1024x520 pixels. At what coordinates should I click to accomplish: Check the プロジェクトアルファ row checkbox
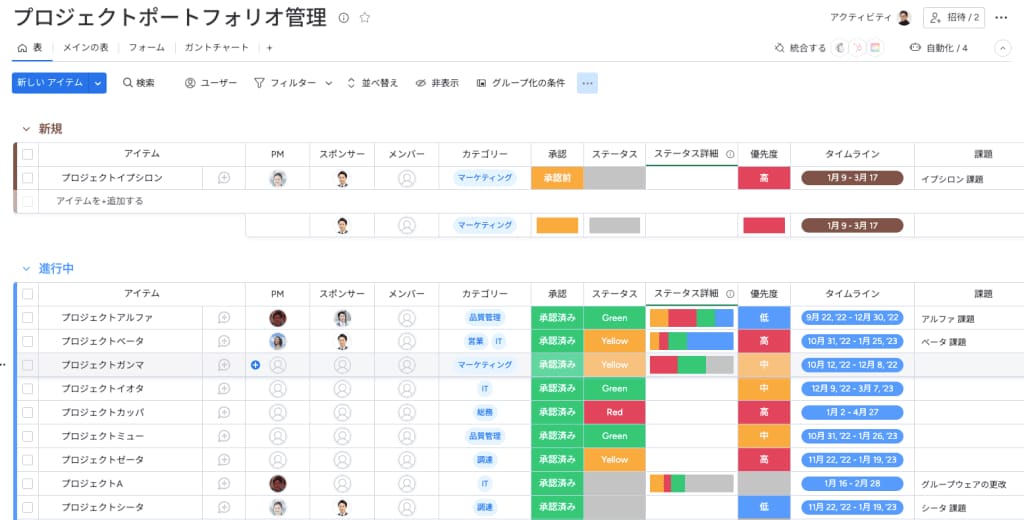pyautogui.click(x=27, y=317)
